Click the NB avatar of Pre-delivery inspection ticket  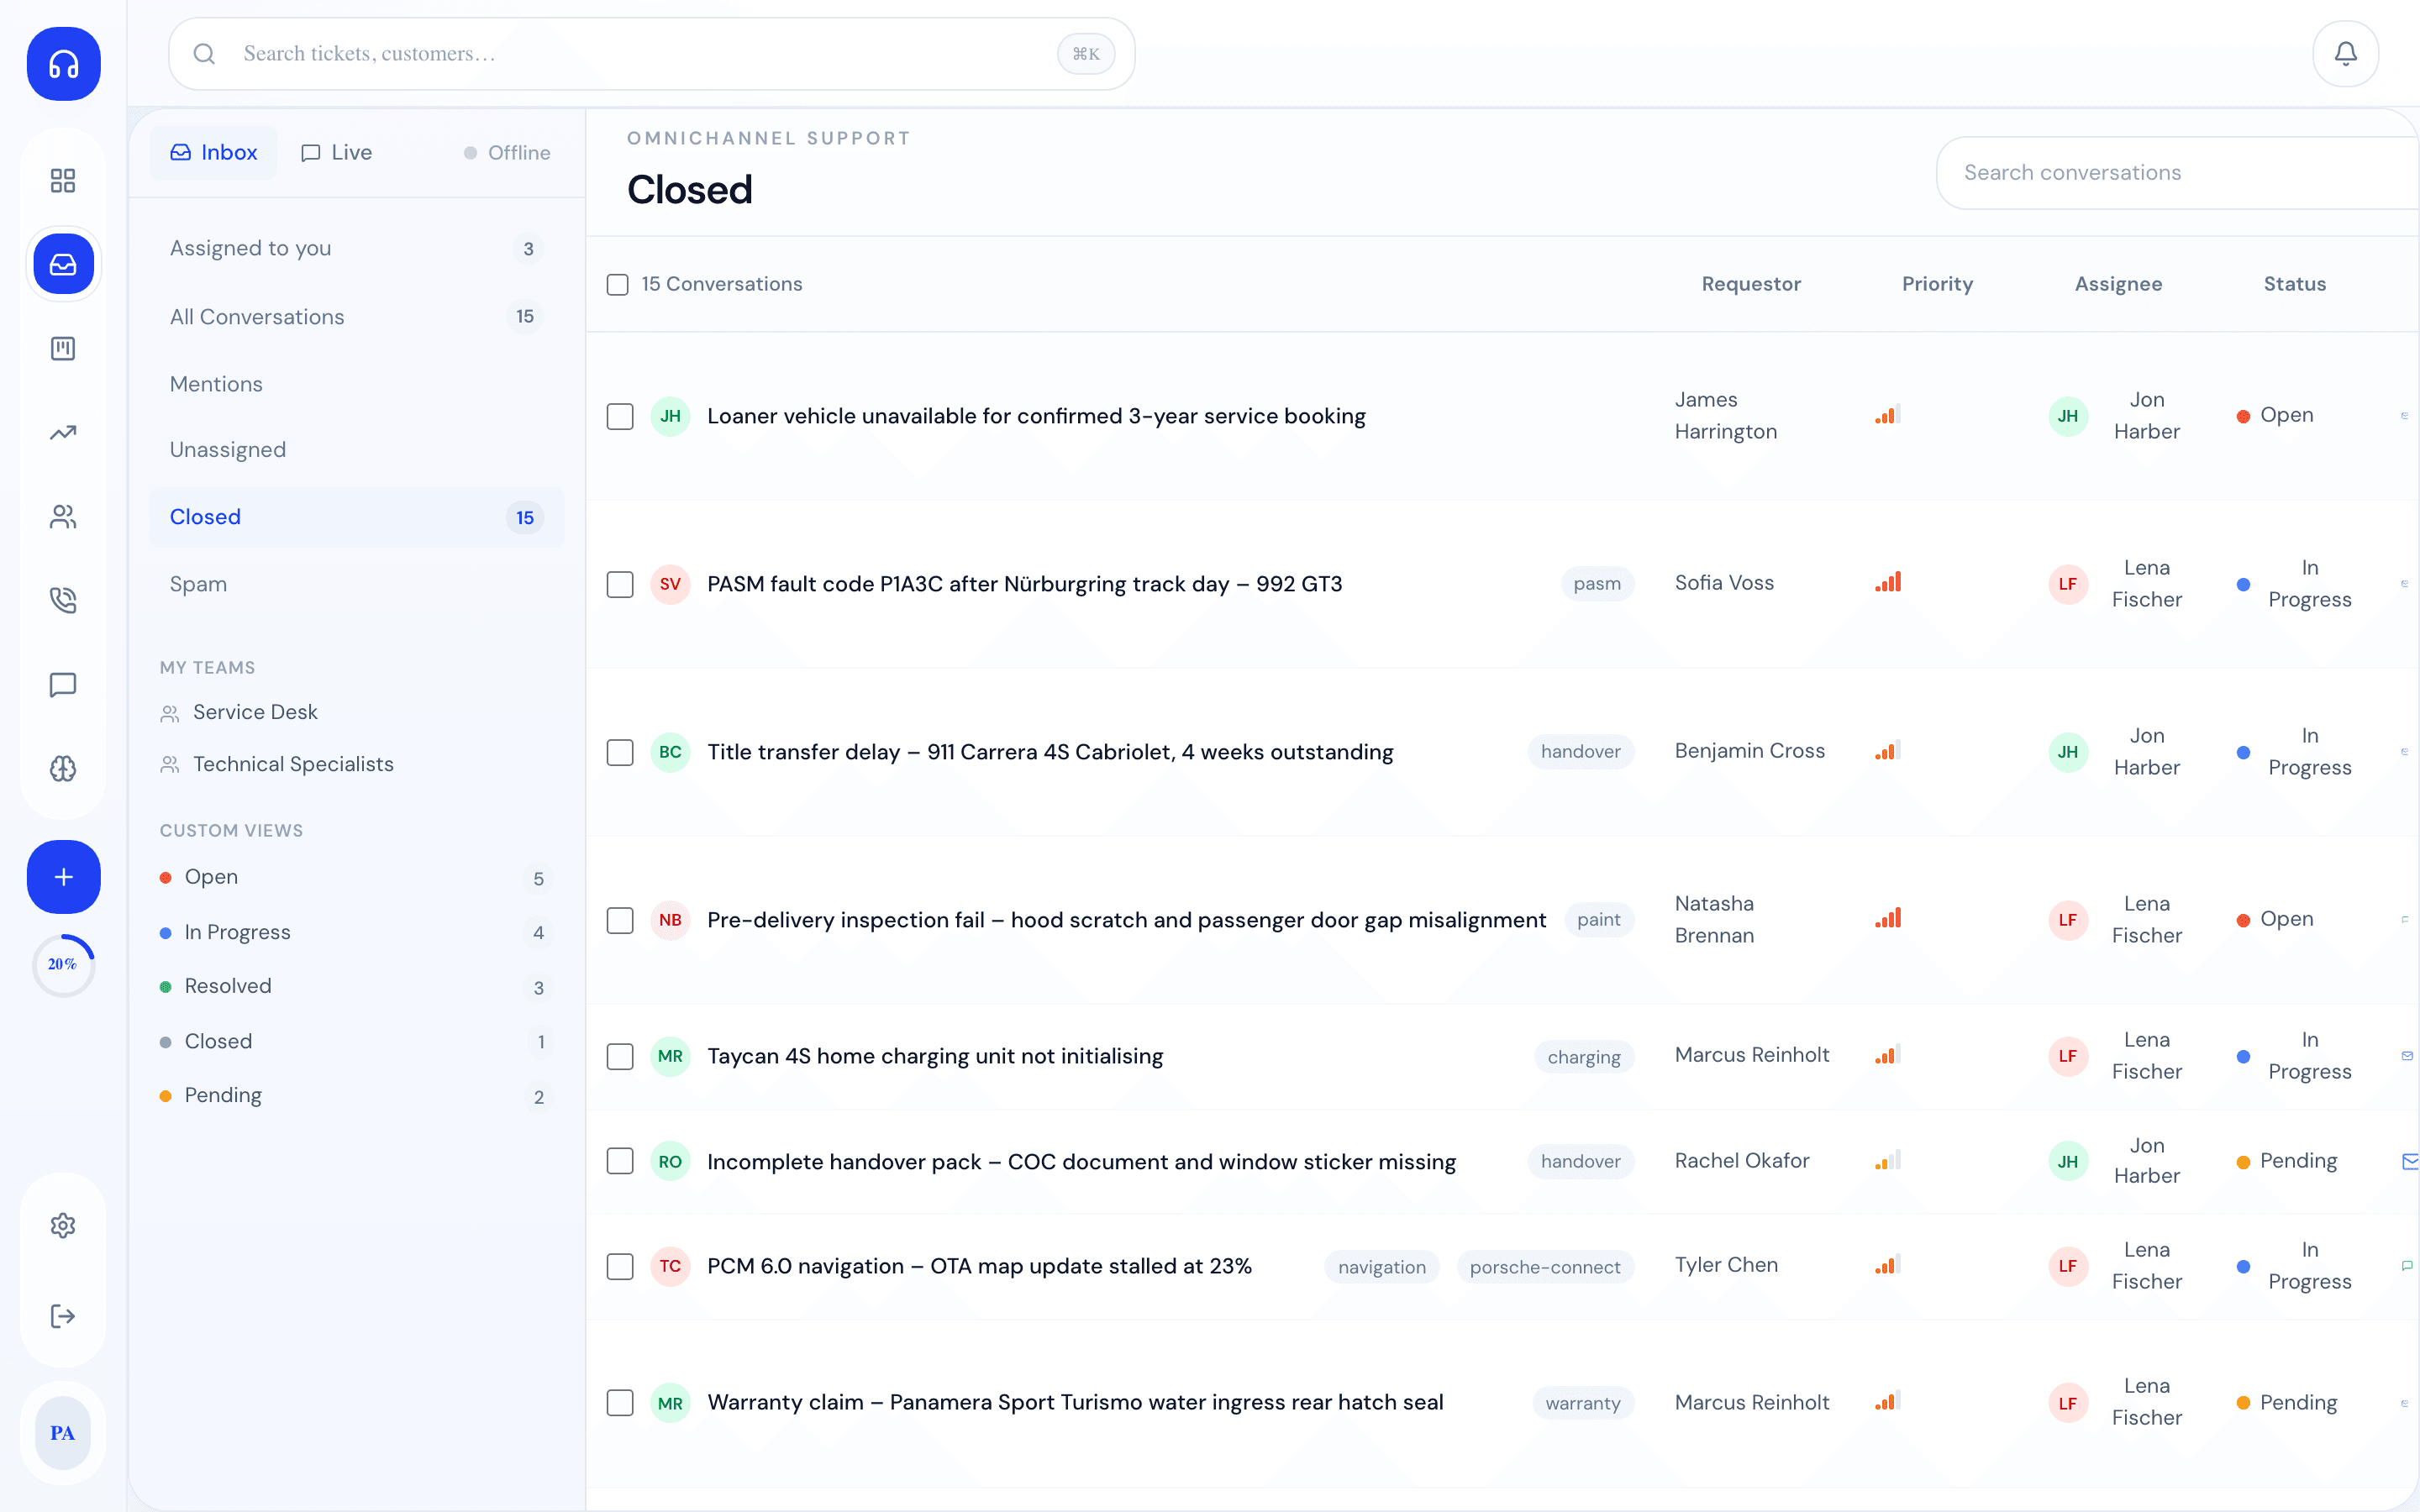coord(670,920)
